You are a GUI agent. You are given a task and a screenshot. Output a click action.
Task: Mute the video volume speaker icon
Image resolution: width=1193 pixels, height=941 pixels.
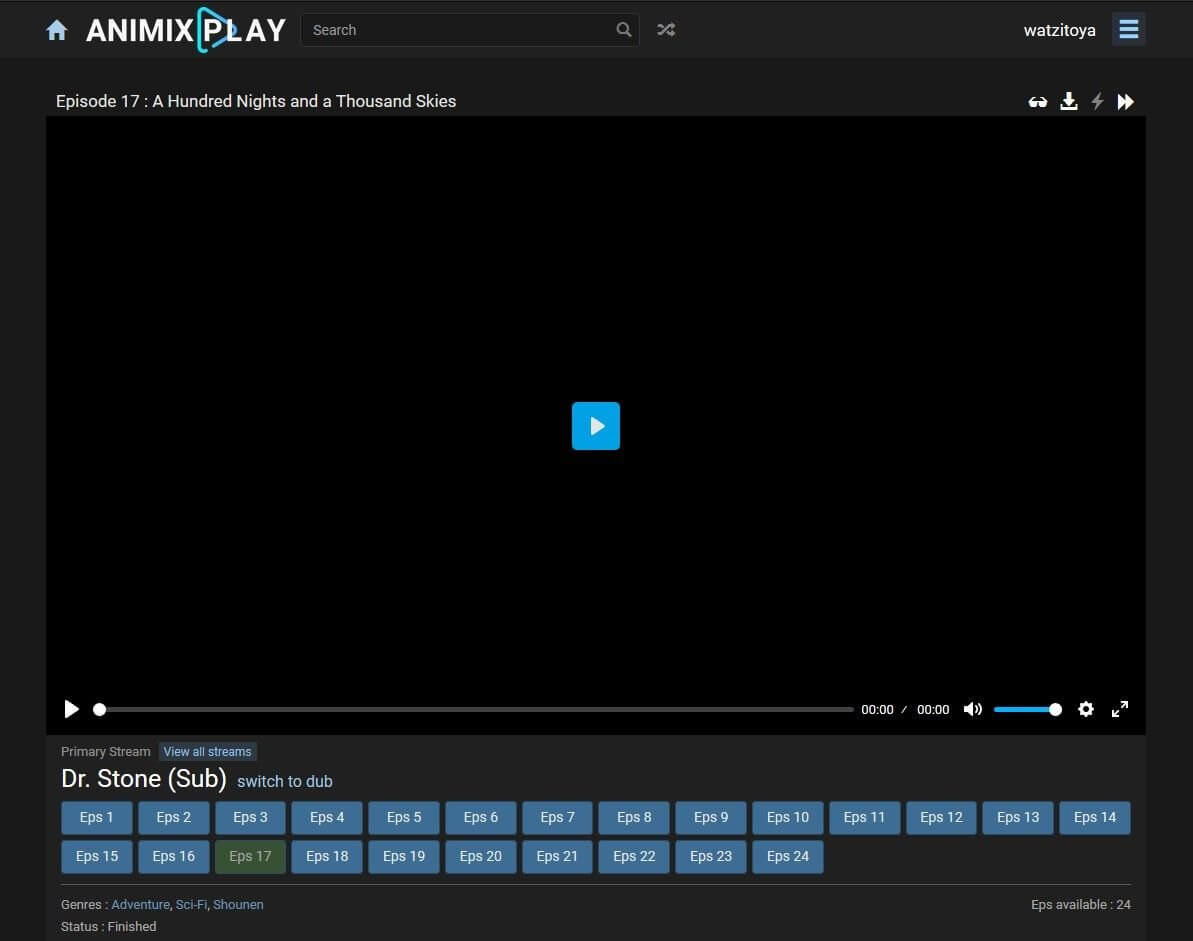point(972,709)
